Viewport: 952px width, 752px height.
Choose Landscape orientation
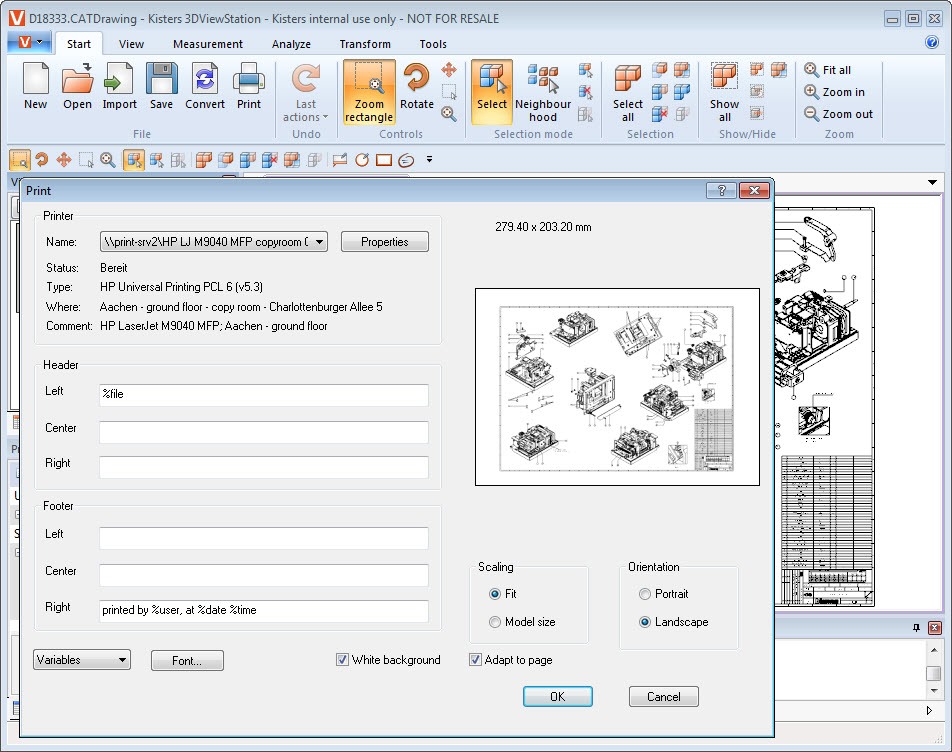pyautogui.click(x=645, y=622)
